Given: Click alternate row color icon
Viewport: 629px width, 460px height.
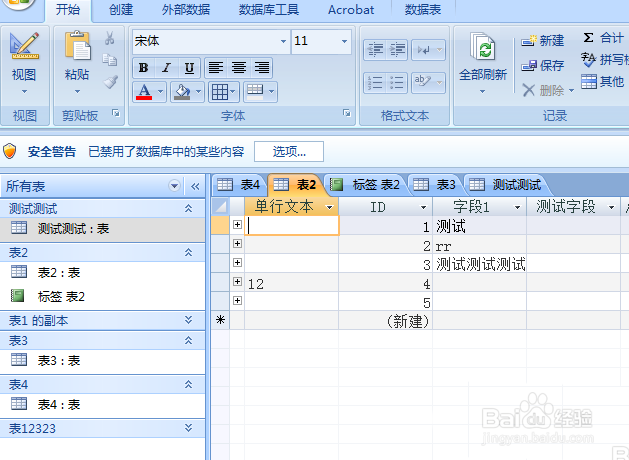Looking at the screenshot, I should 255,92.
